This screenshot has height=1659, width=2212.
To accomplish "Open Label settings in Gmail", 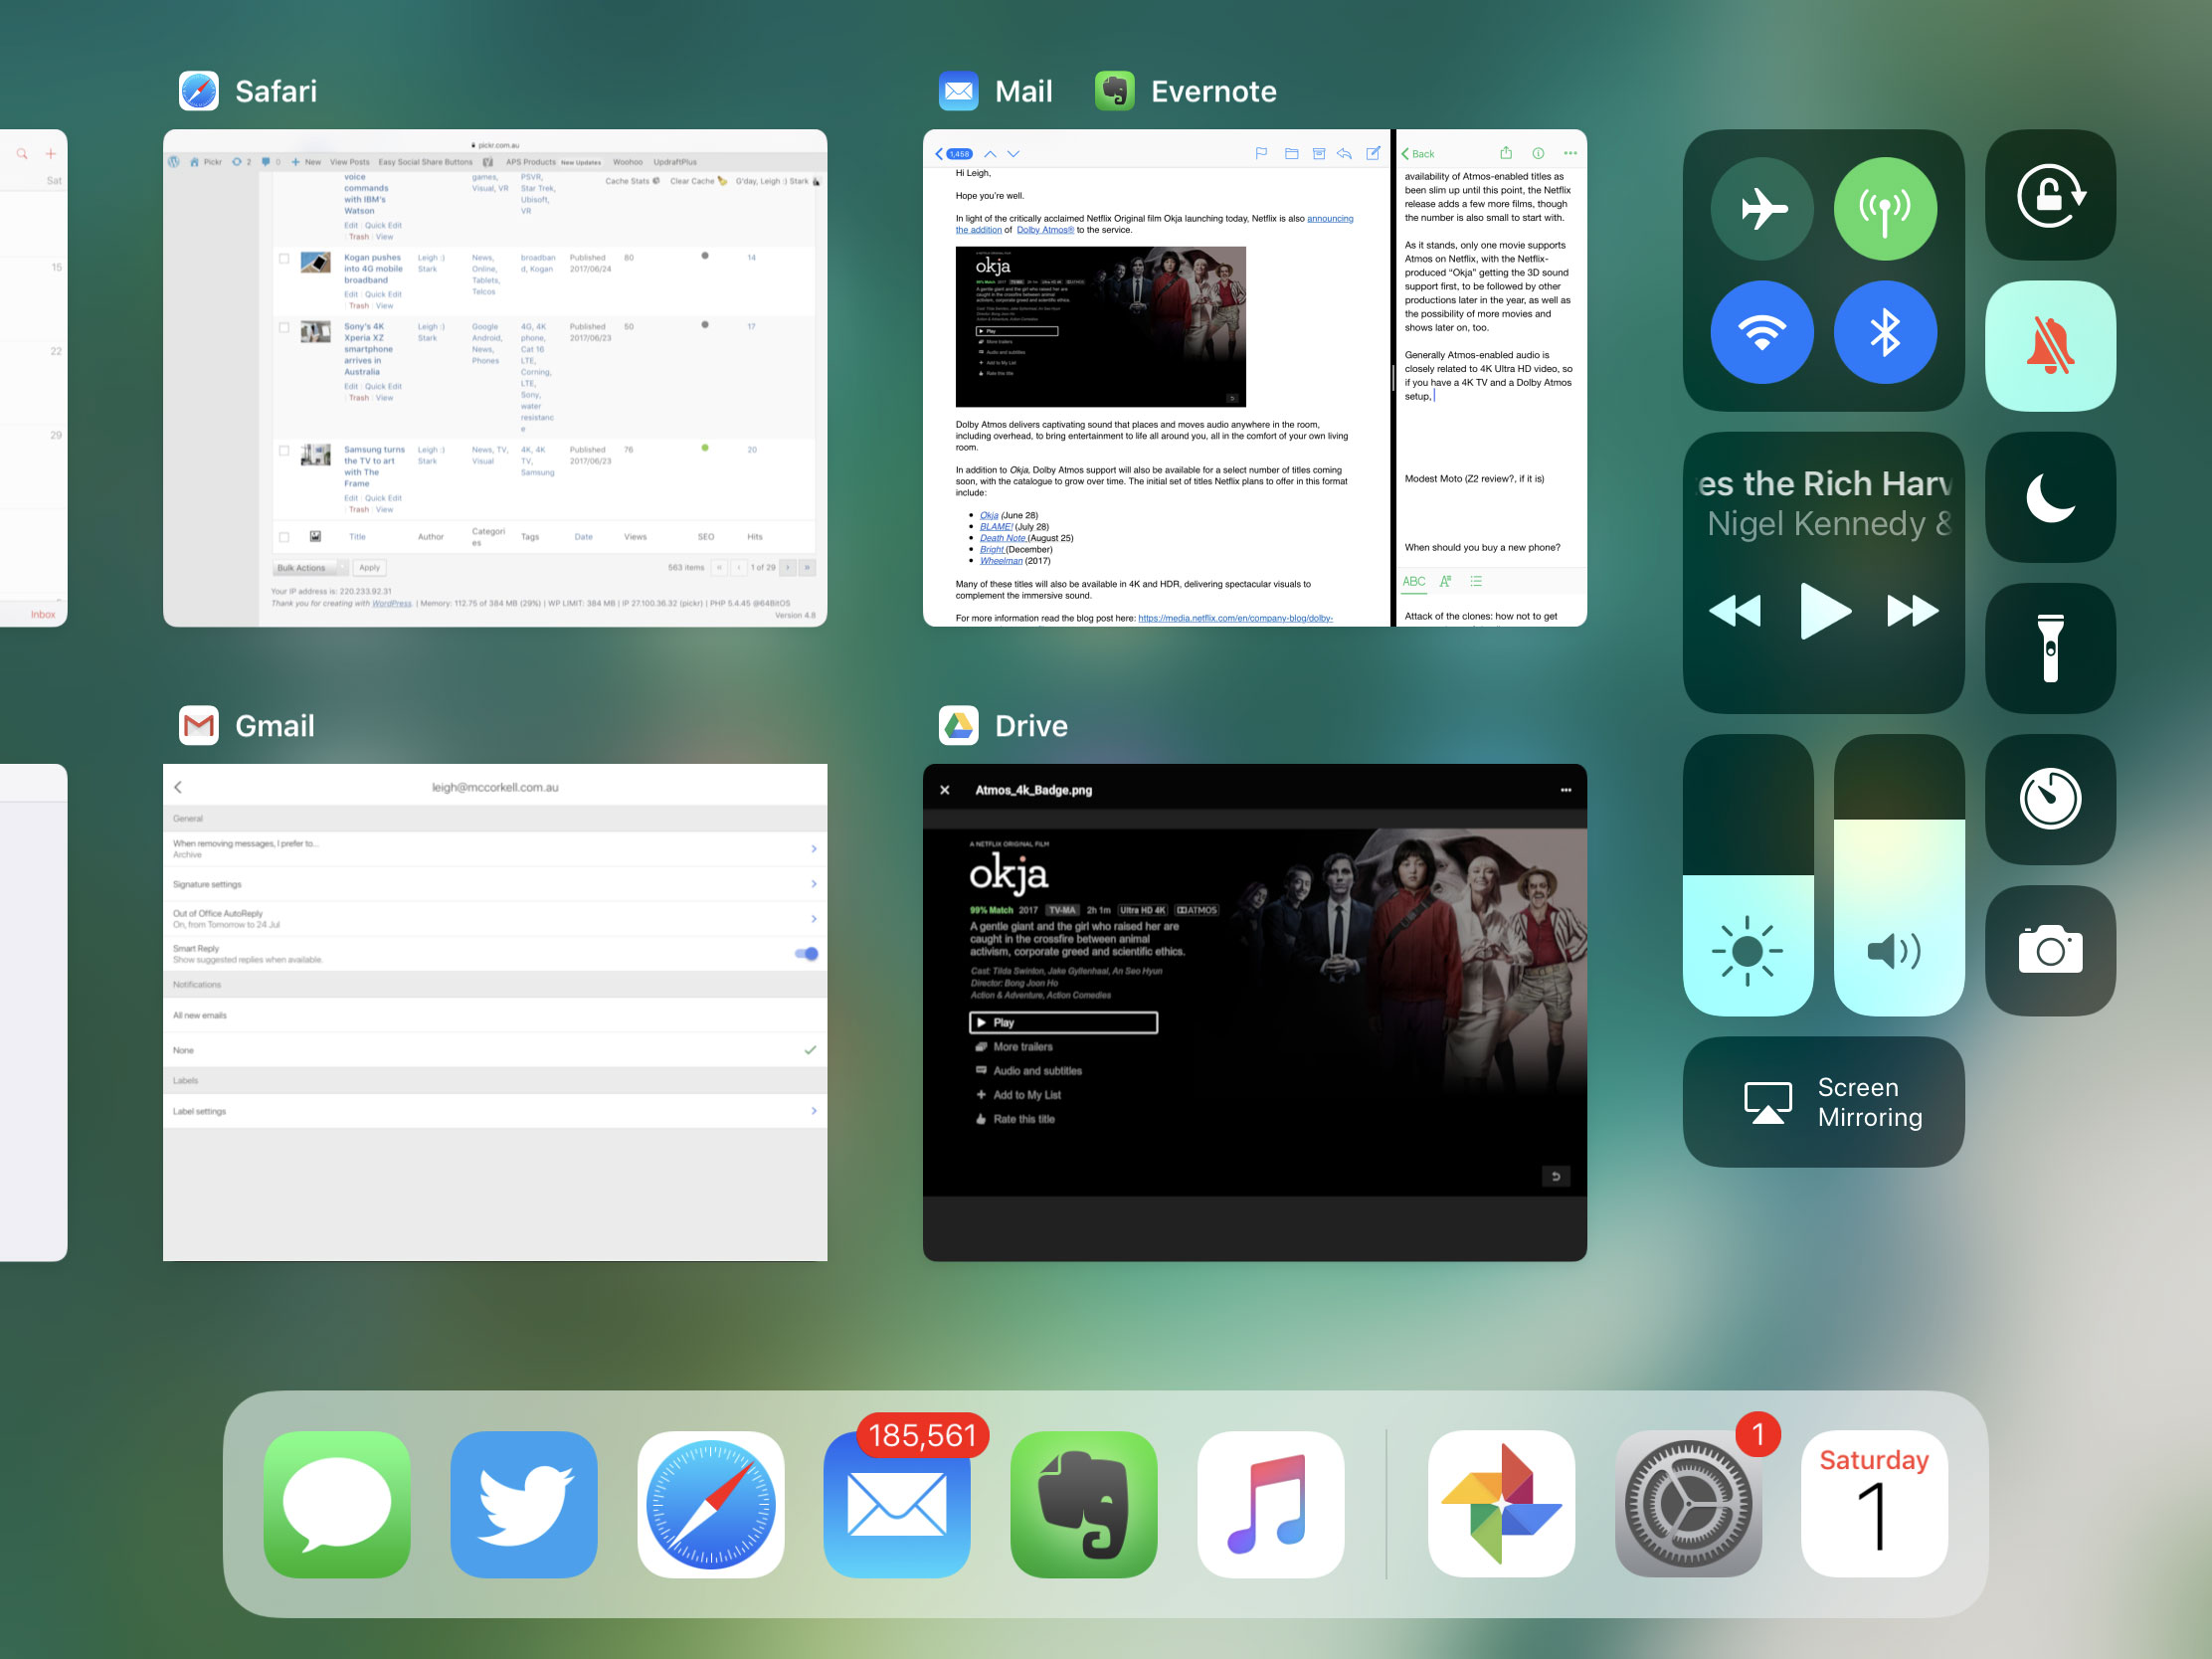I will [x=495, y=1111].
